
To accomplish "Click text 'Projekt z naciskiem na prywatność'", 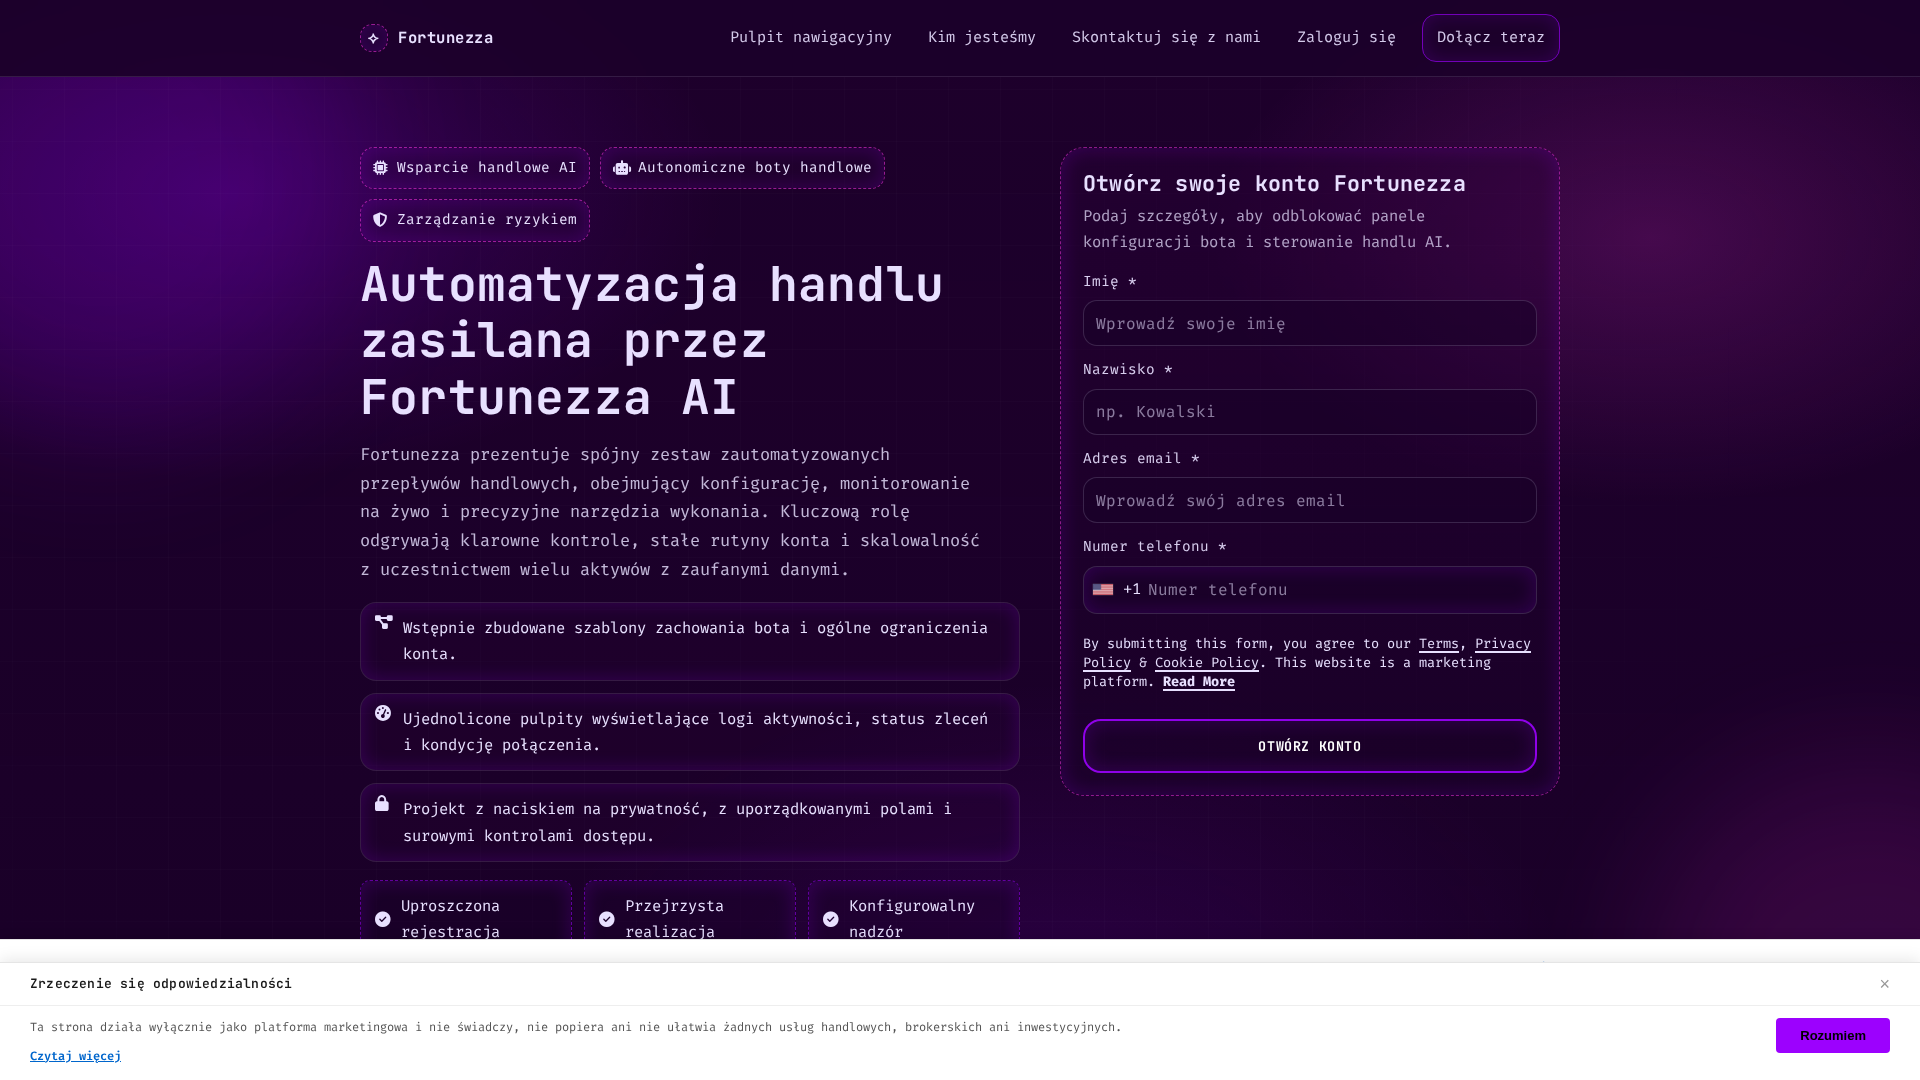I will pyautogui.click(x=556, y=809).
